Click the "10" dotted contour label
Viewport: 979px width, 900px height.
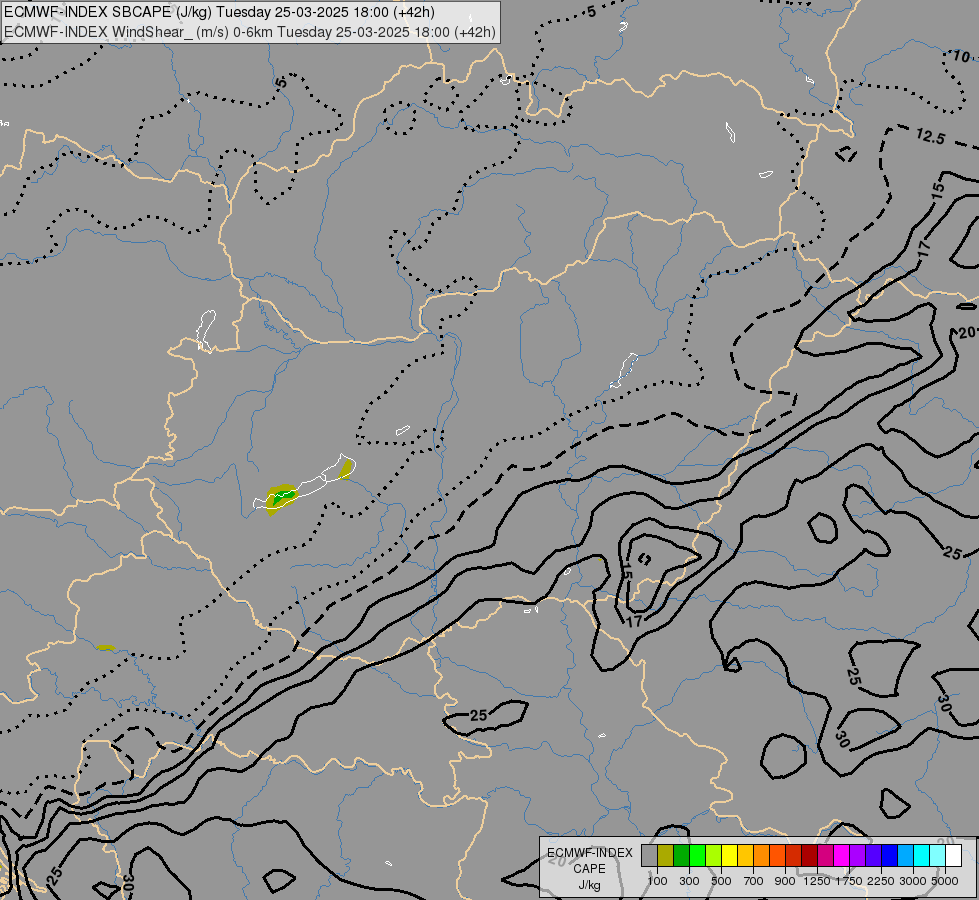(x=962, y=56)
